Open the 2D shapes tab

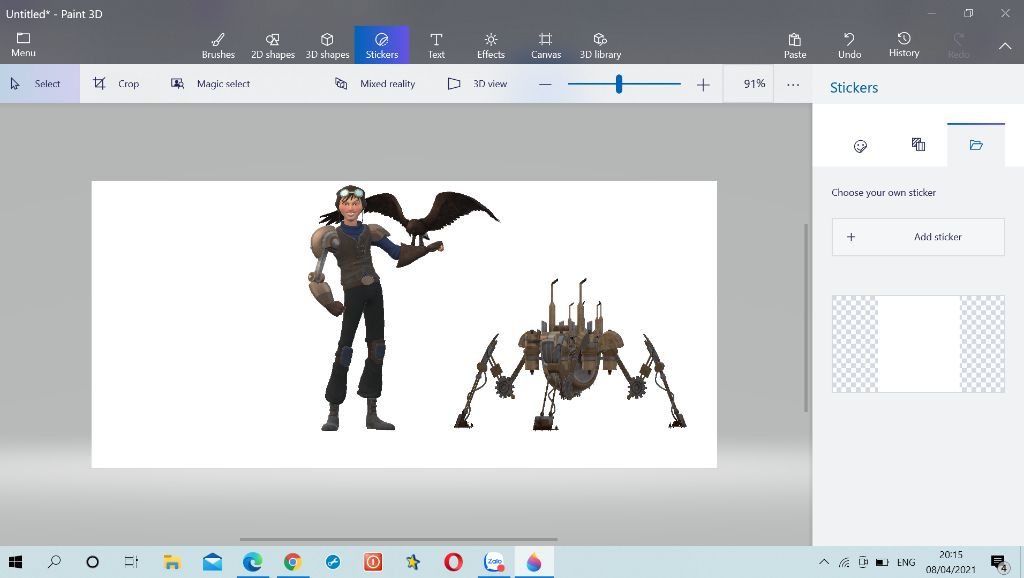(273, 46)
